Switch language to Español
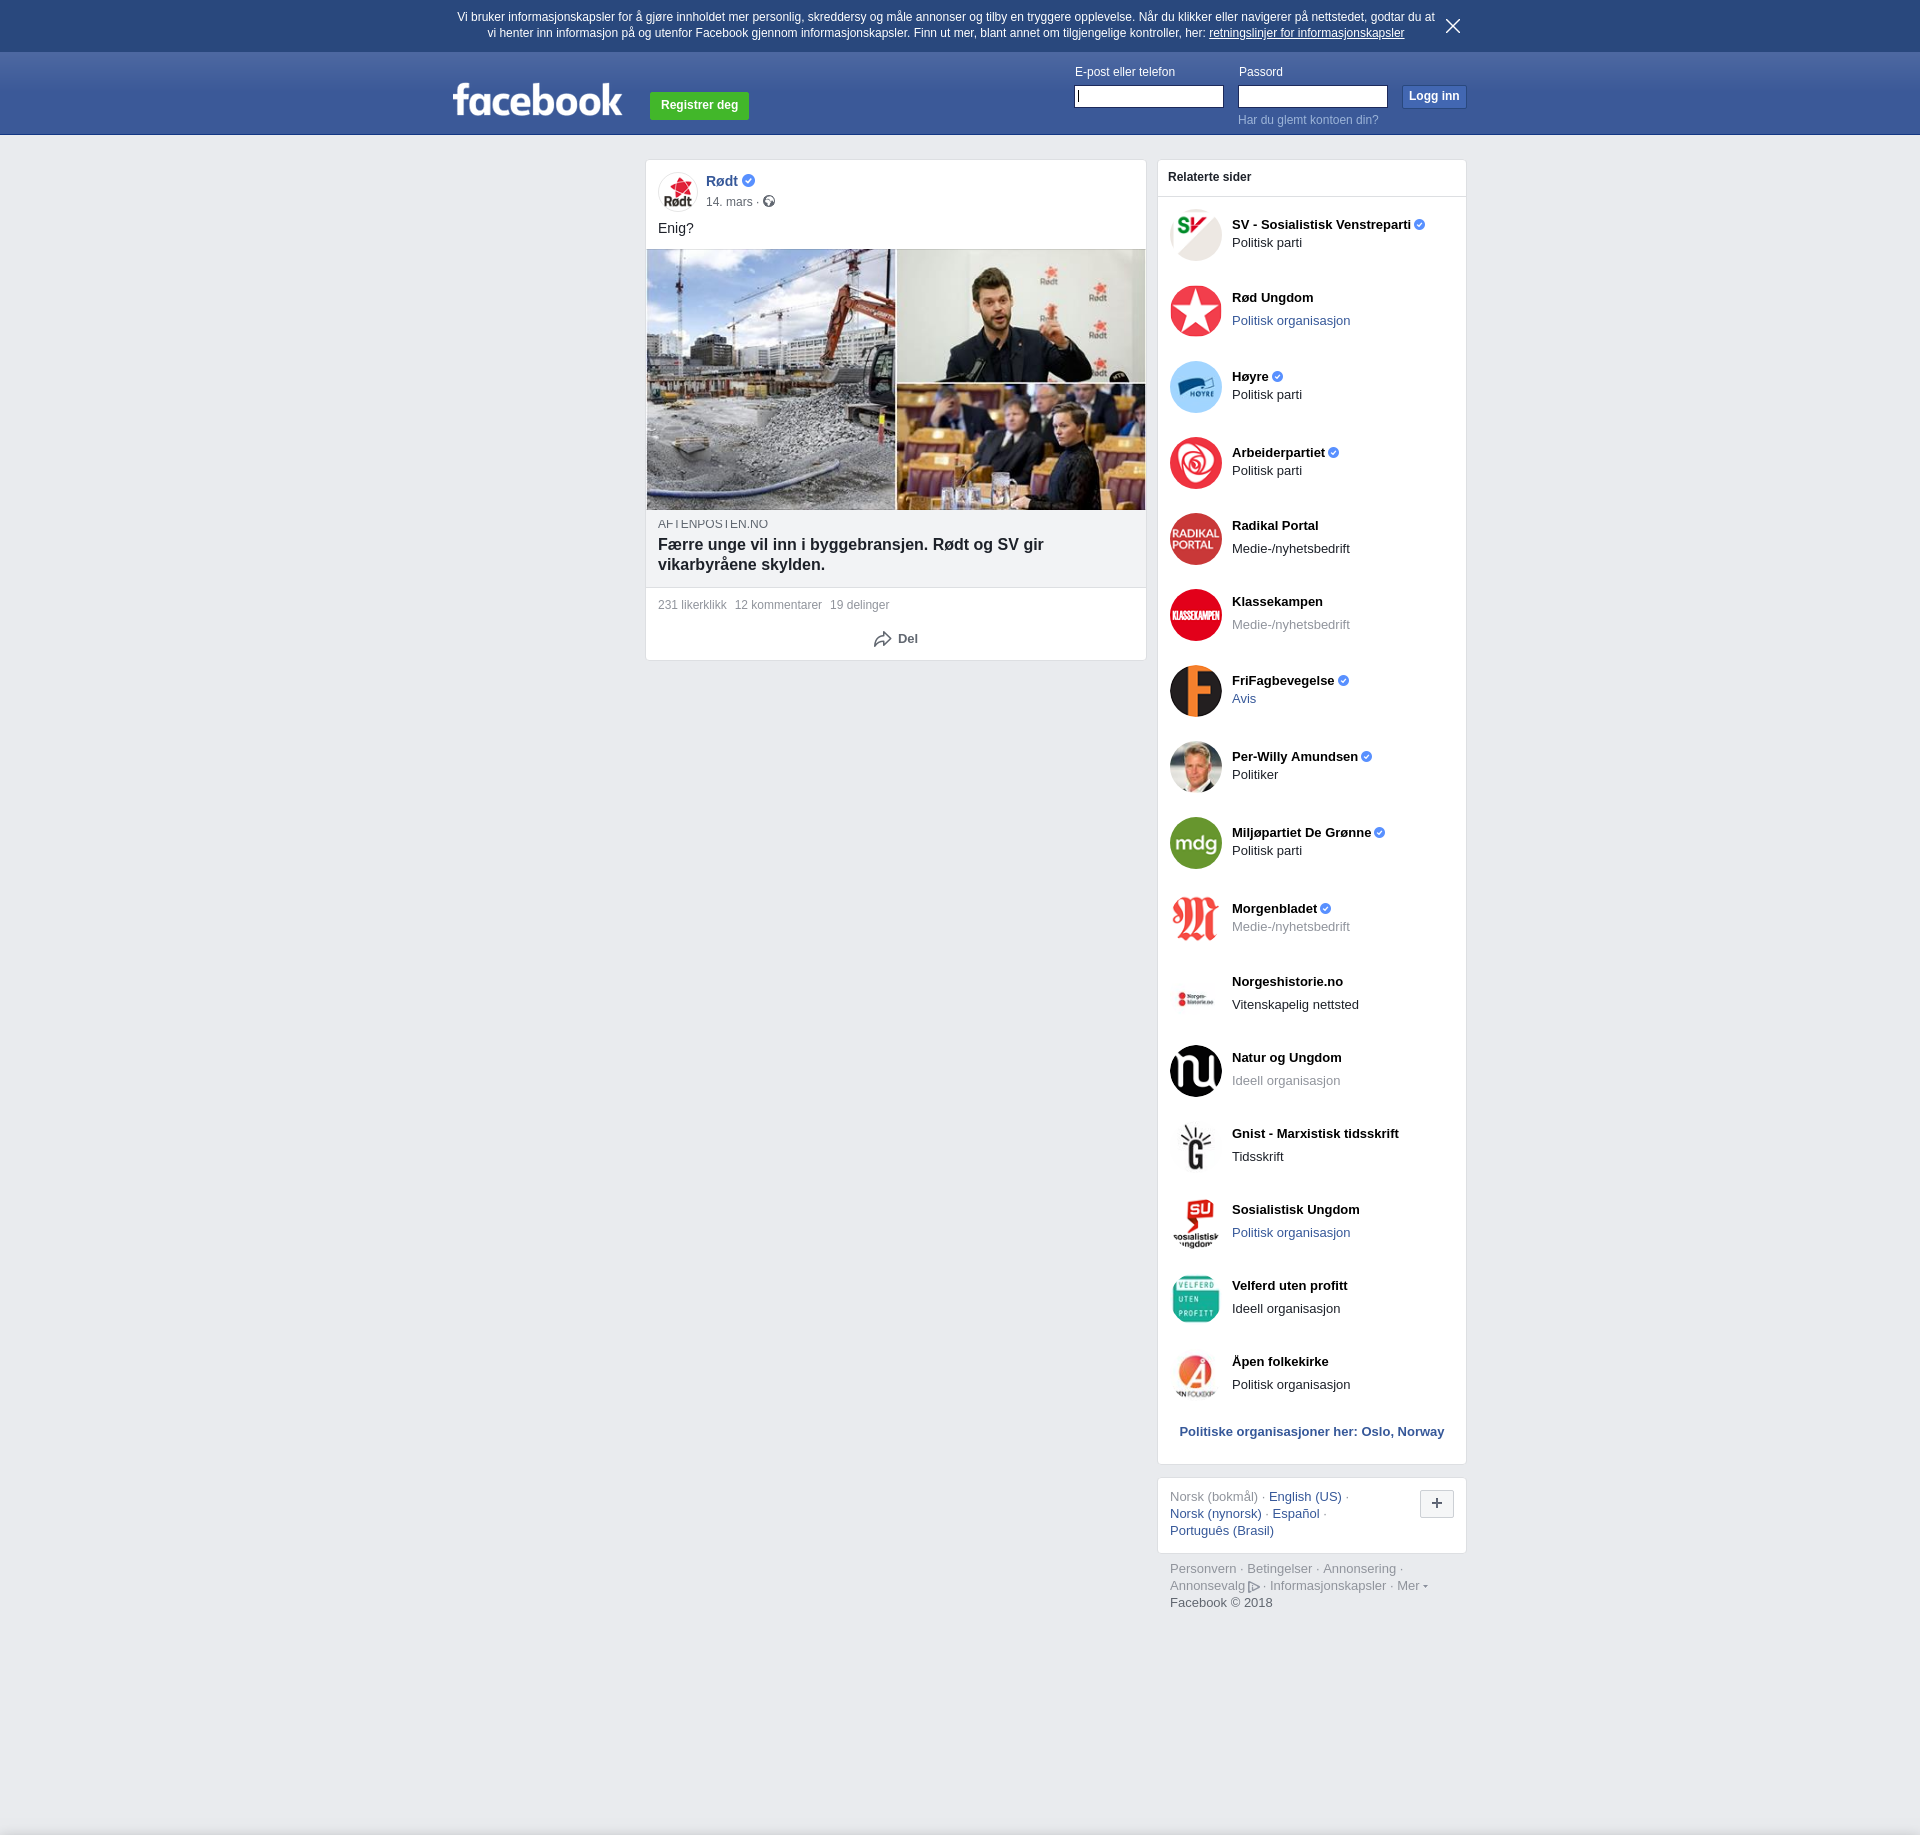1920x1835 pixels. [x=1296, y=1514]
